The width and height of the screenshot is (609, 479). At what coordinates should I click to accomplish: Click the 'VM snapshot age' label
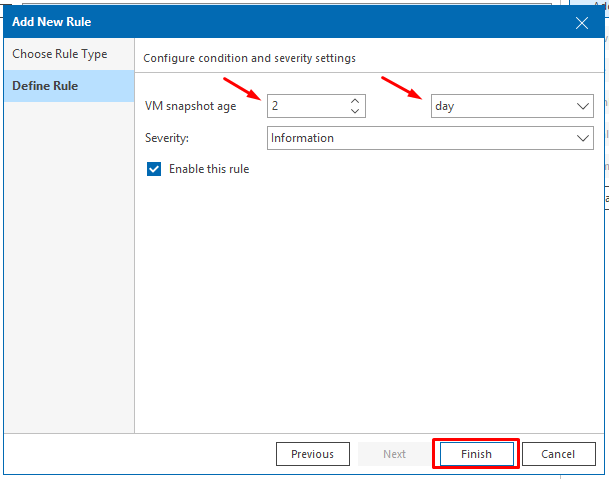(190, 107)
